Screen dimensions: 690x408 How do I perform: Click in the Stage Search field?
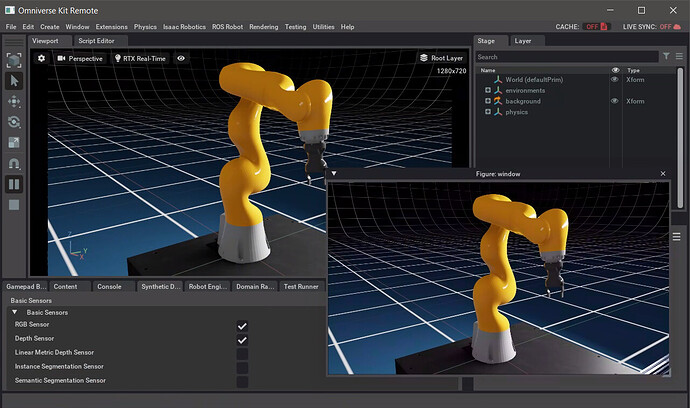coord(567,57)
